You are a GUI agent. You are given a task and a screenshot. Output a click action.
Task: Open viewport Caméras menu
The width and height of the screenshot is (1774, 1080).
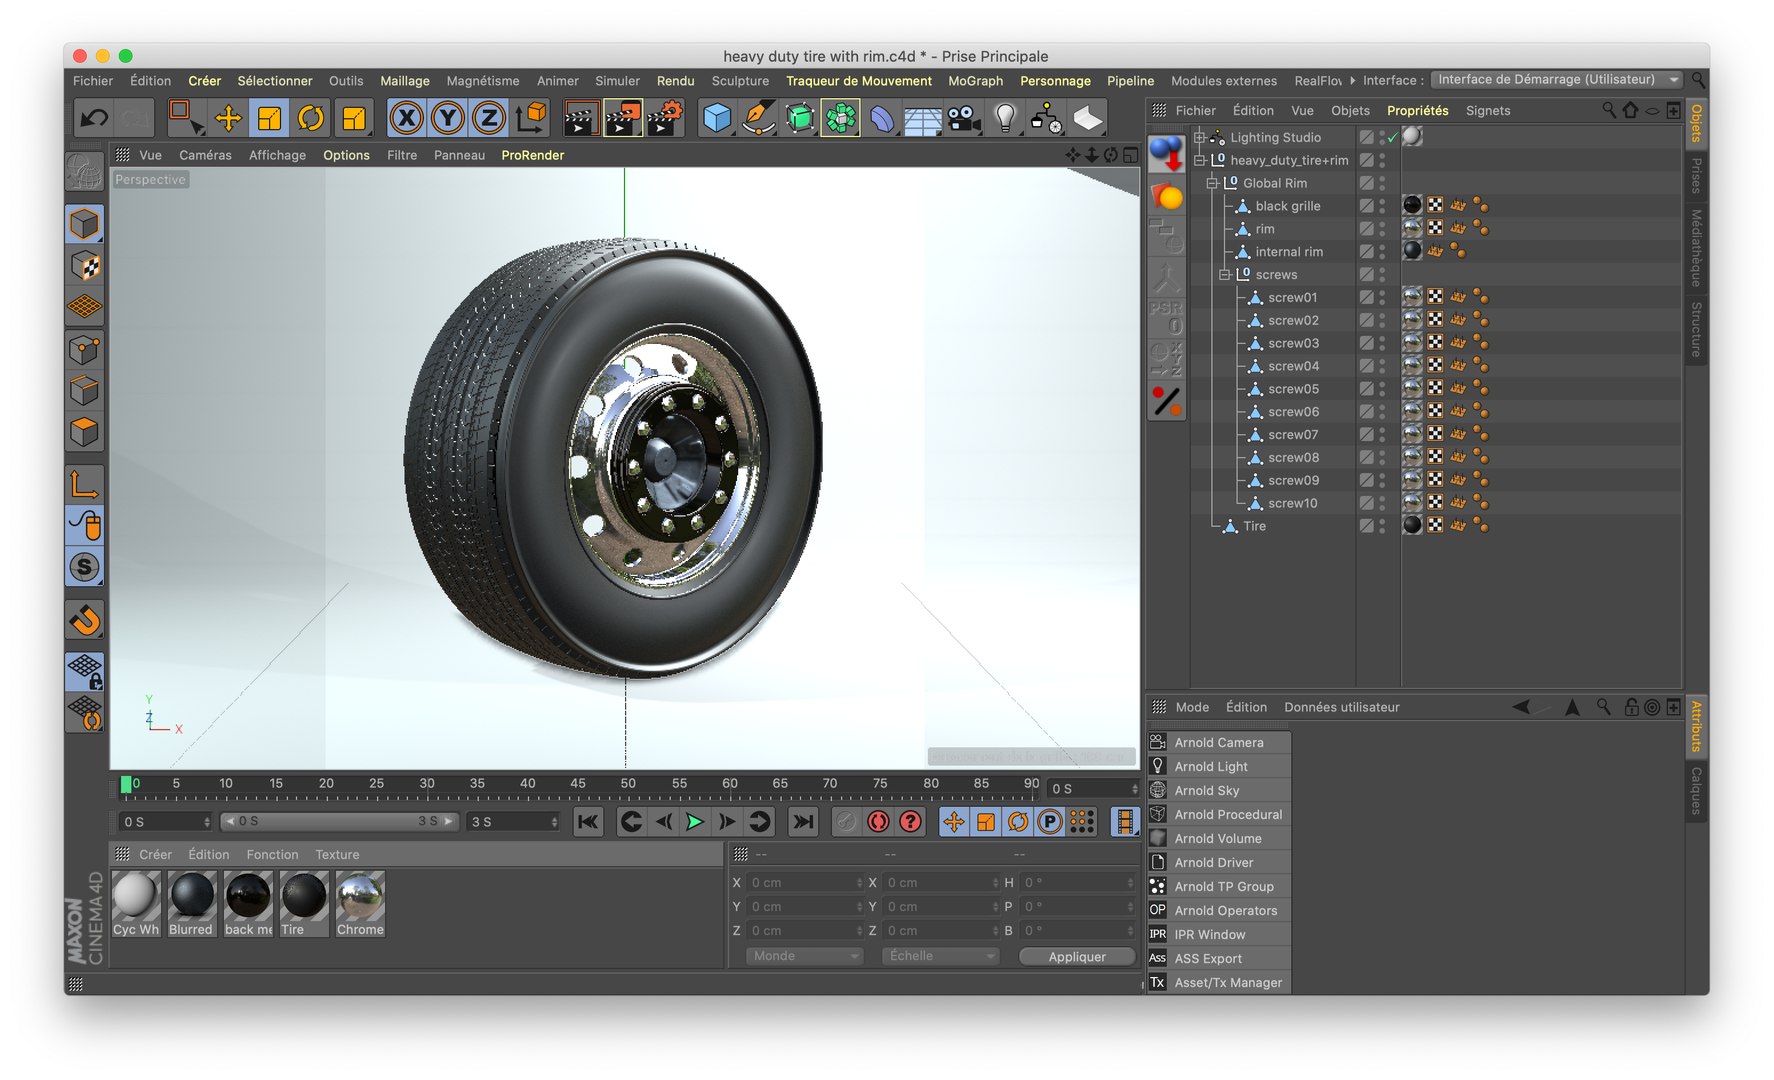pyautogui.click(x=205, y=155)
